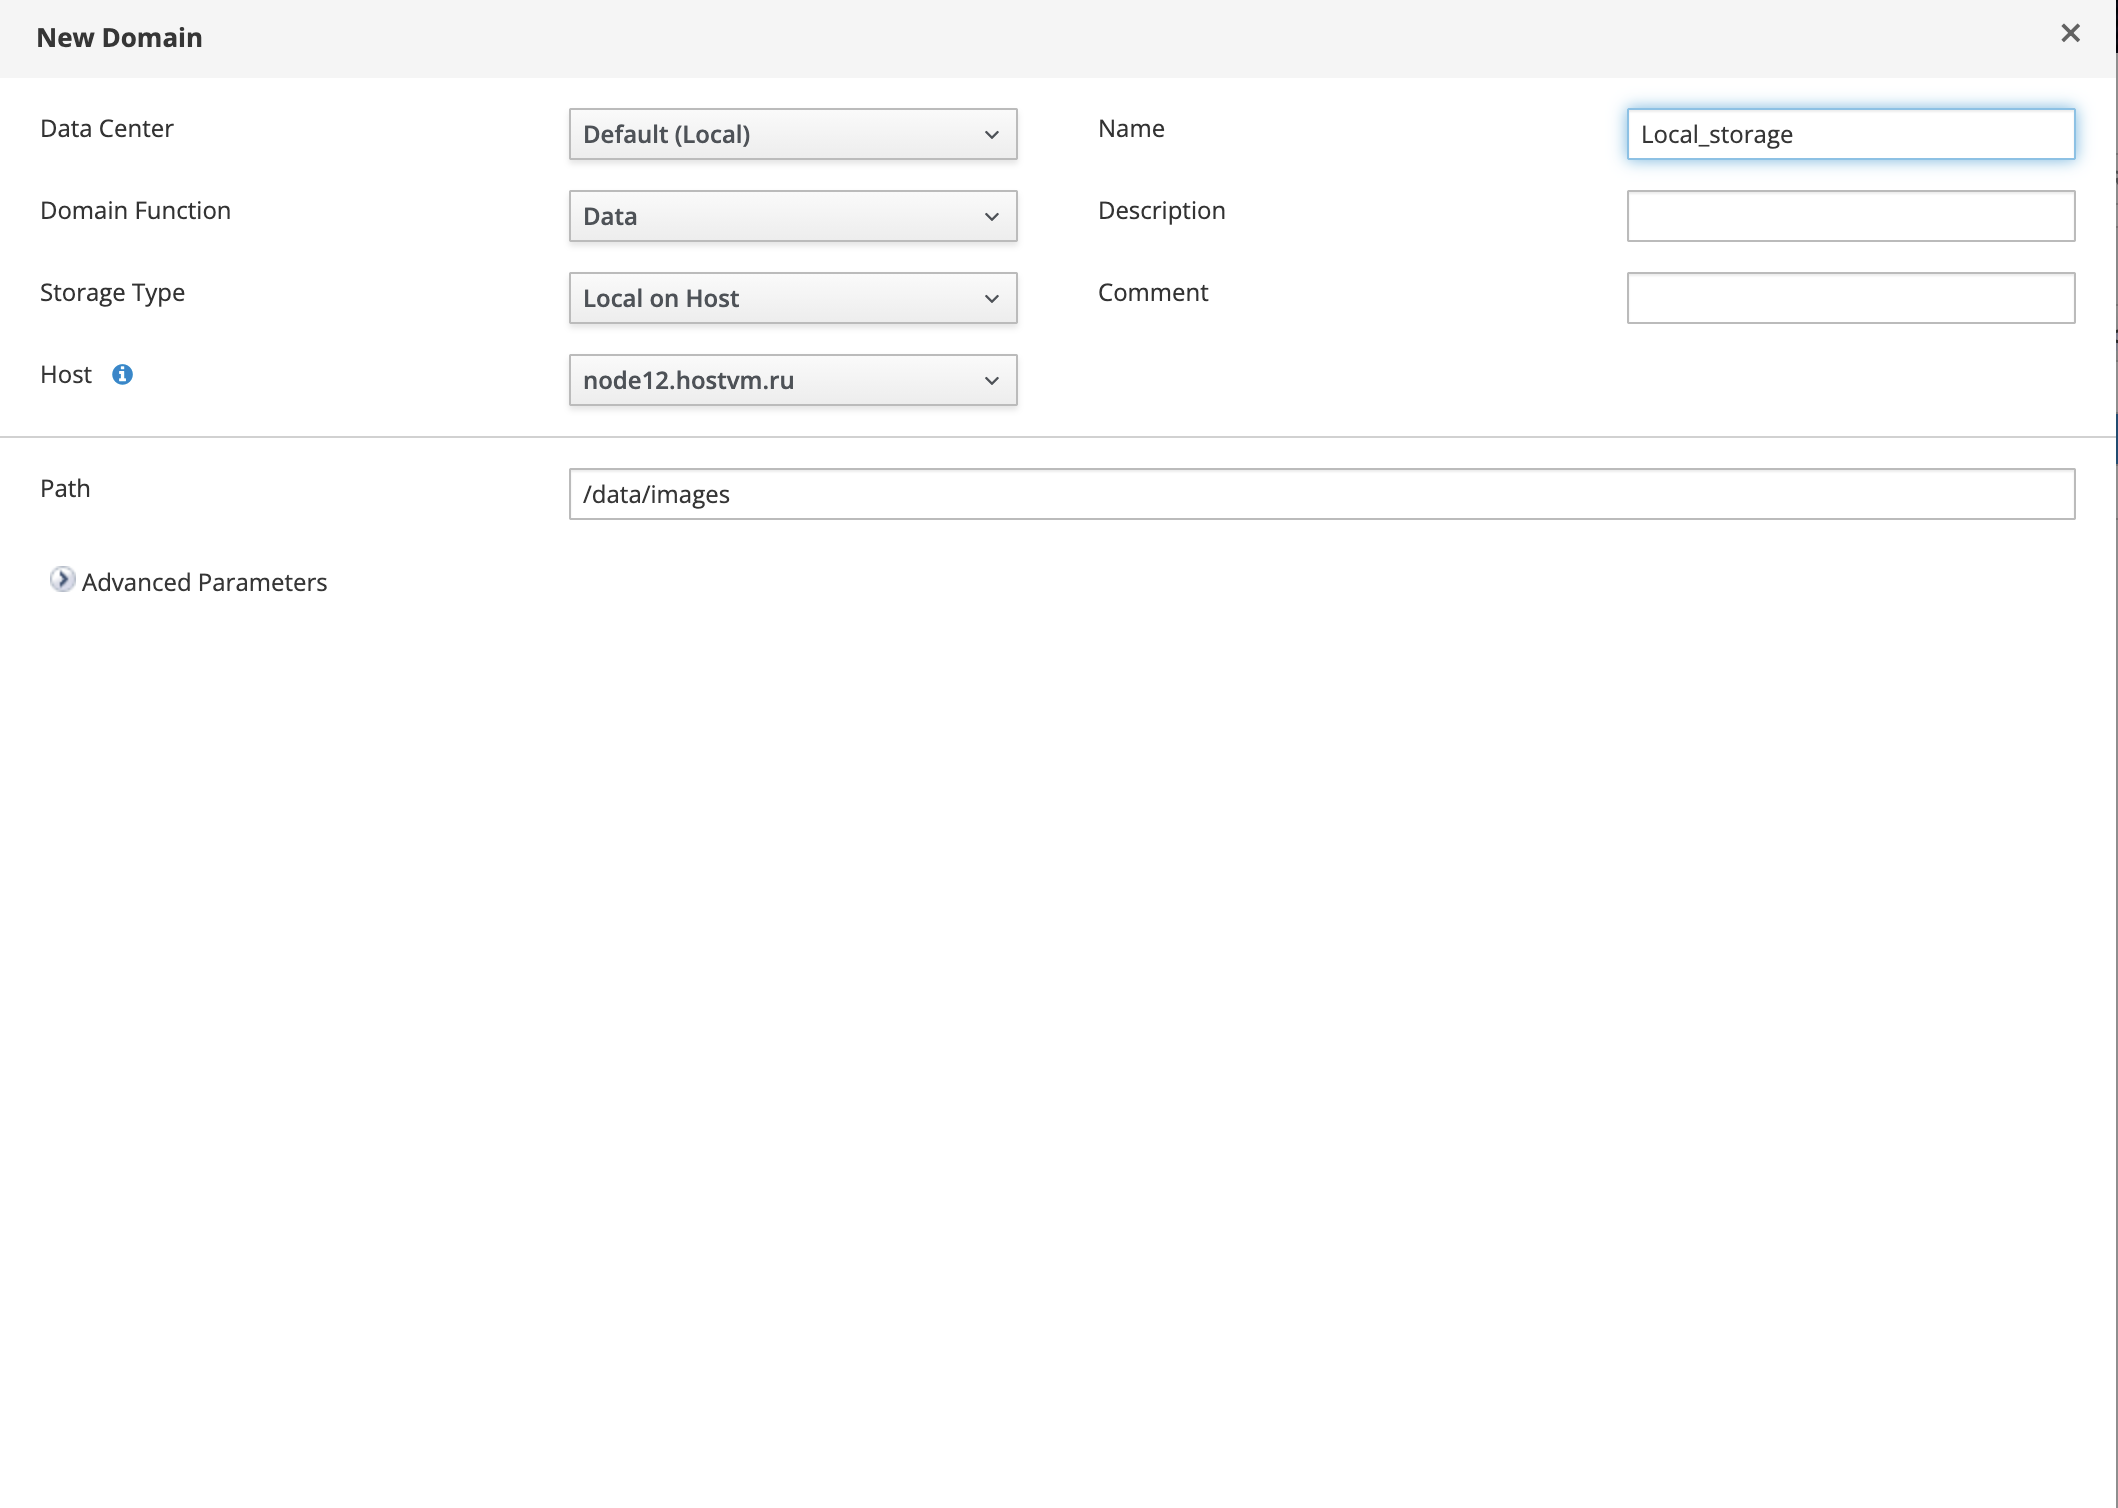The height and width of the screenshot is (1508, 2118).
Task: Click the Domain Function label
Action: pos(135,211)
